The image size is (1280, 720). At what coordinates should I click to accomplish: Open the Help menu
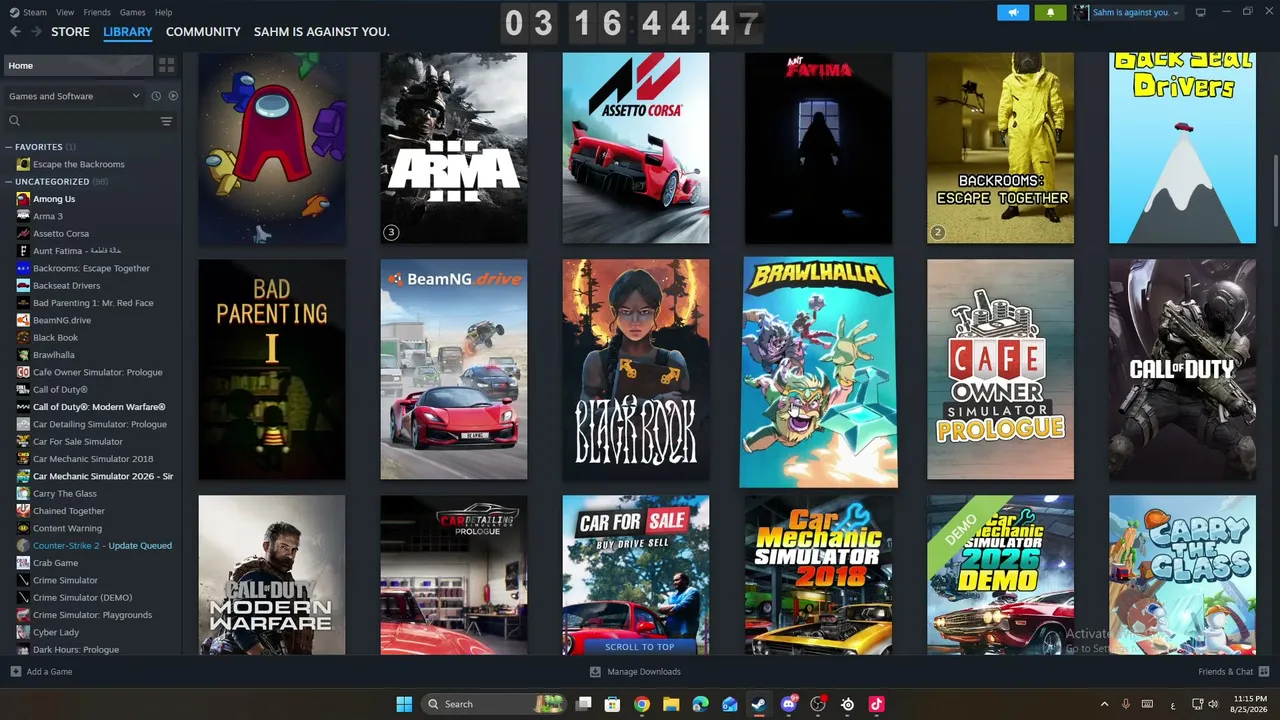(x=163, y=12)
